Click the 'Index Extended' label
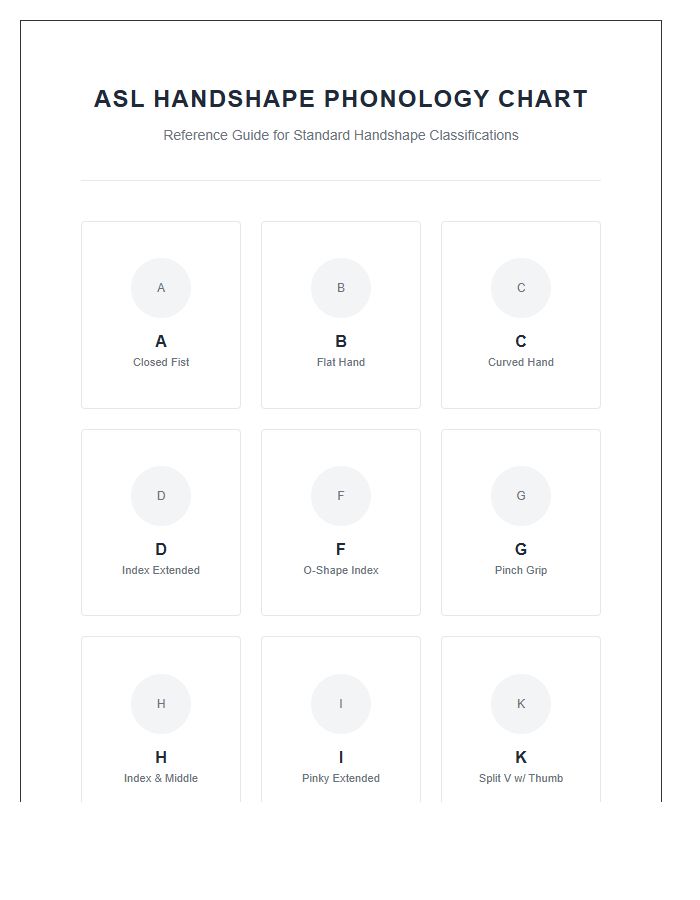The height and width of the screenshot is (900, 700). click(x=161, y=570)
